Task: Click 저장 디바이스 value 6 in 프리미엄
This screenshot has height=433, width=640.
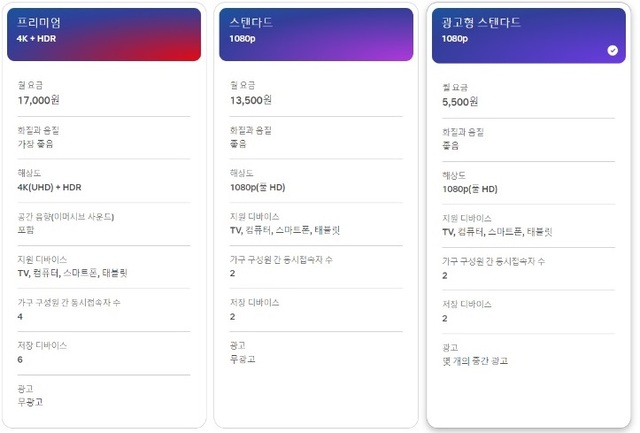Action: pyautogui.click(x=20, y=360)
